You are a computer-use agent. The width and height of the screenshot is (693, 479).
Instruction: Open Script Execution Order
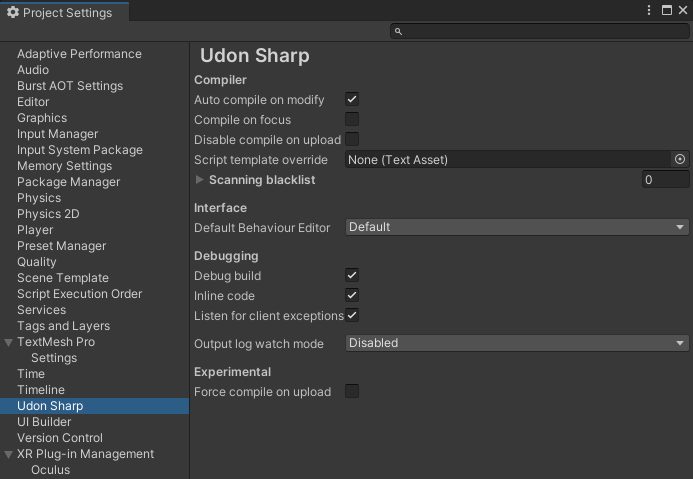[80, 294]
